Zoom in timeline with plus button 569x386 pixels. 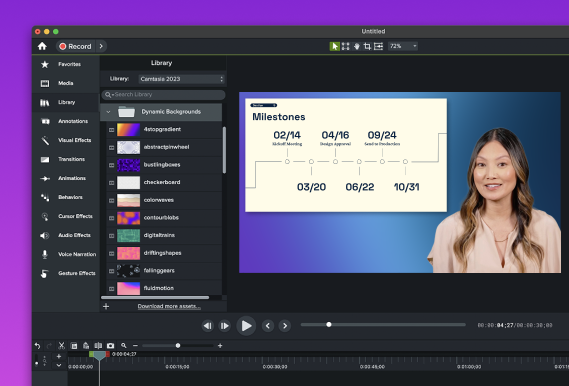pos(220,346)
